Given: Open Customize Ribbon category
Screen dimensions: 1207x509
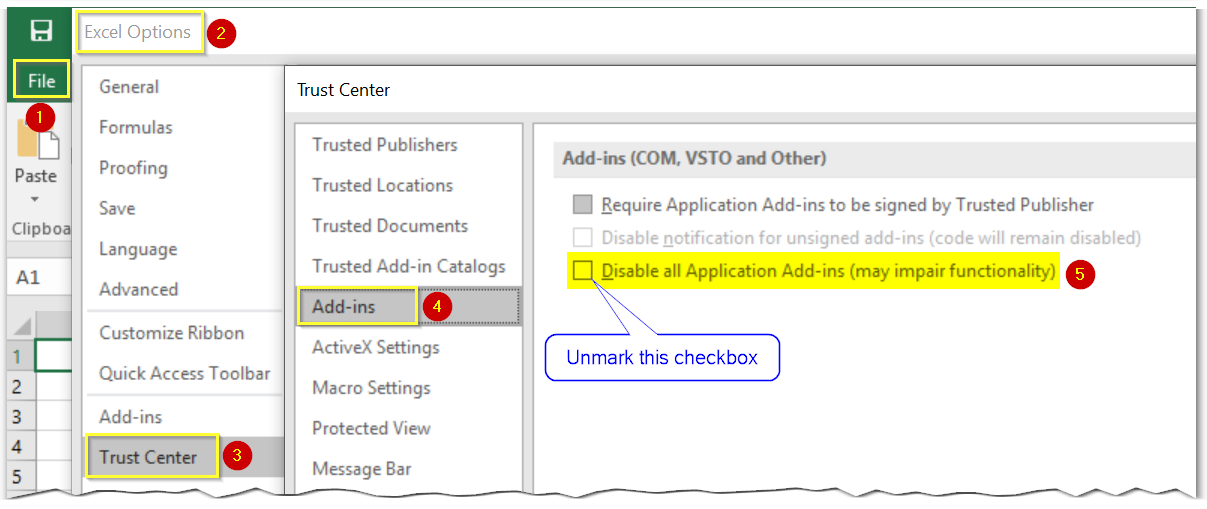Looking at the screenshot, I should click(x=172, y=333).
